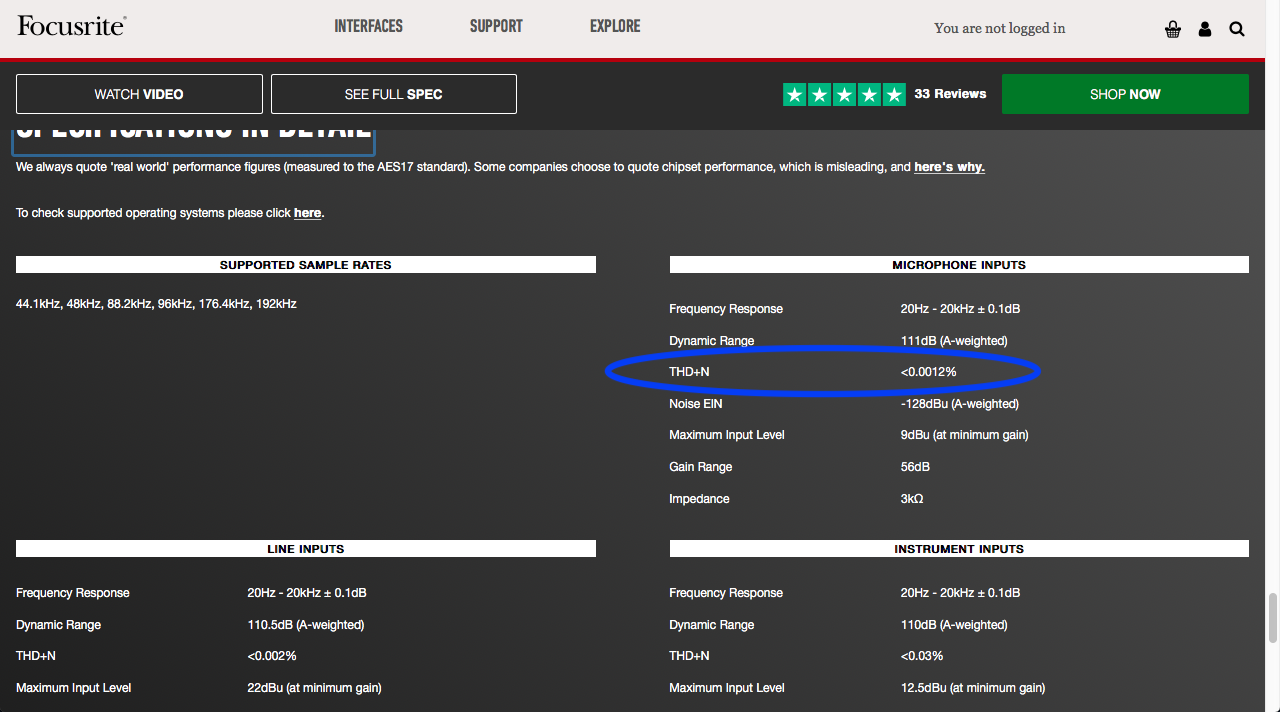Open the Interfaces menu
Screen dimensions: 1280x712
pos(368,26)
